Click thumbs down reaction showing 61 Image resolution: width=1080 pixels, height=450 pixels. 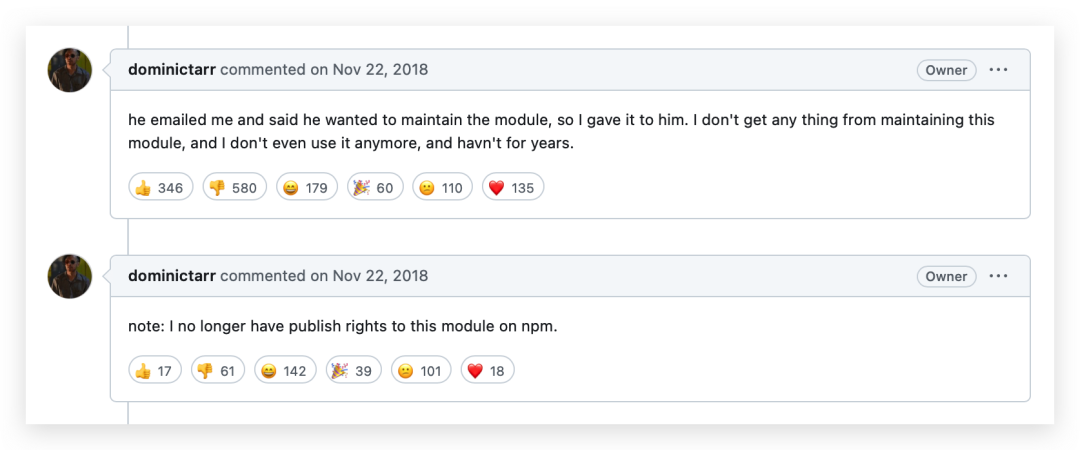pyautogui.click(x=218, y=370)
